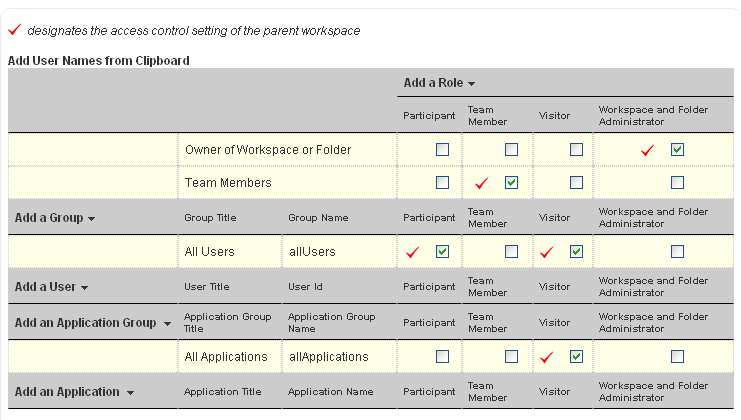The width and height of the screenshot is (741, 420).
Task: Click the allApplications group name
Action: click(x=329, y=357)
